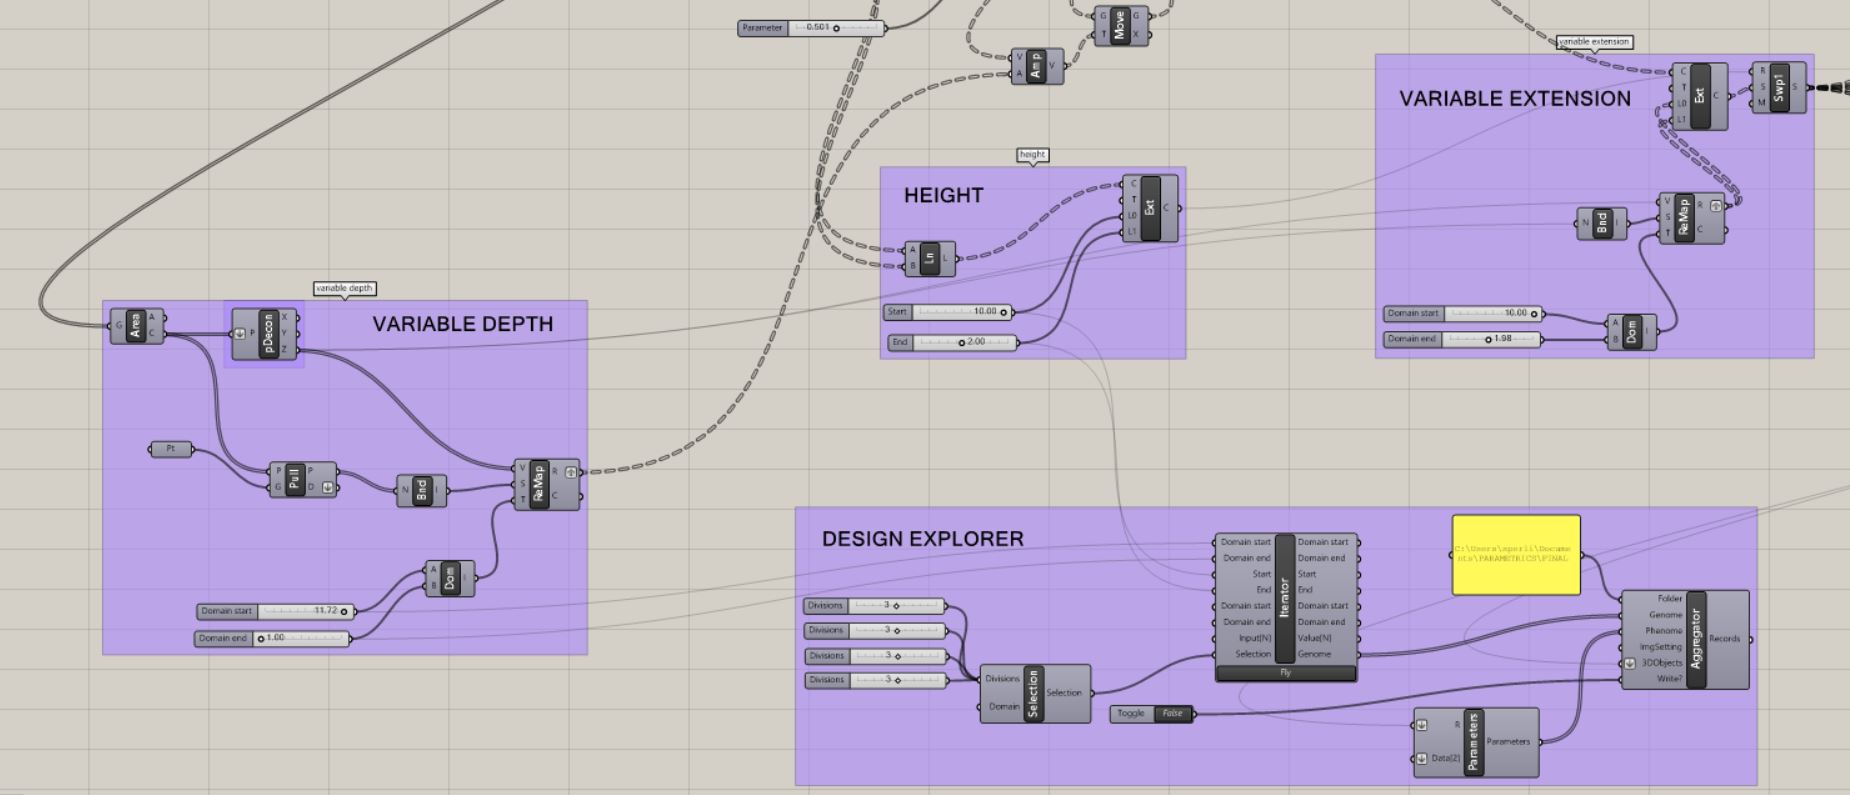The height and width of the screenshot is (795, 1850).
Task: Click the arrow icon on Pull D output
Action: [x=327, y=488]
